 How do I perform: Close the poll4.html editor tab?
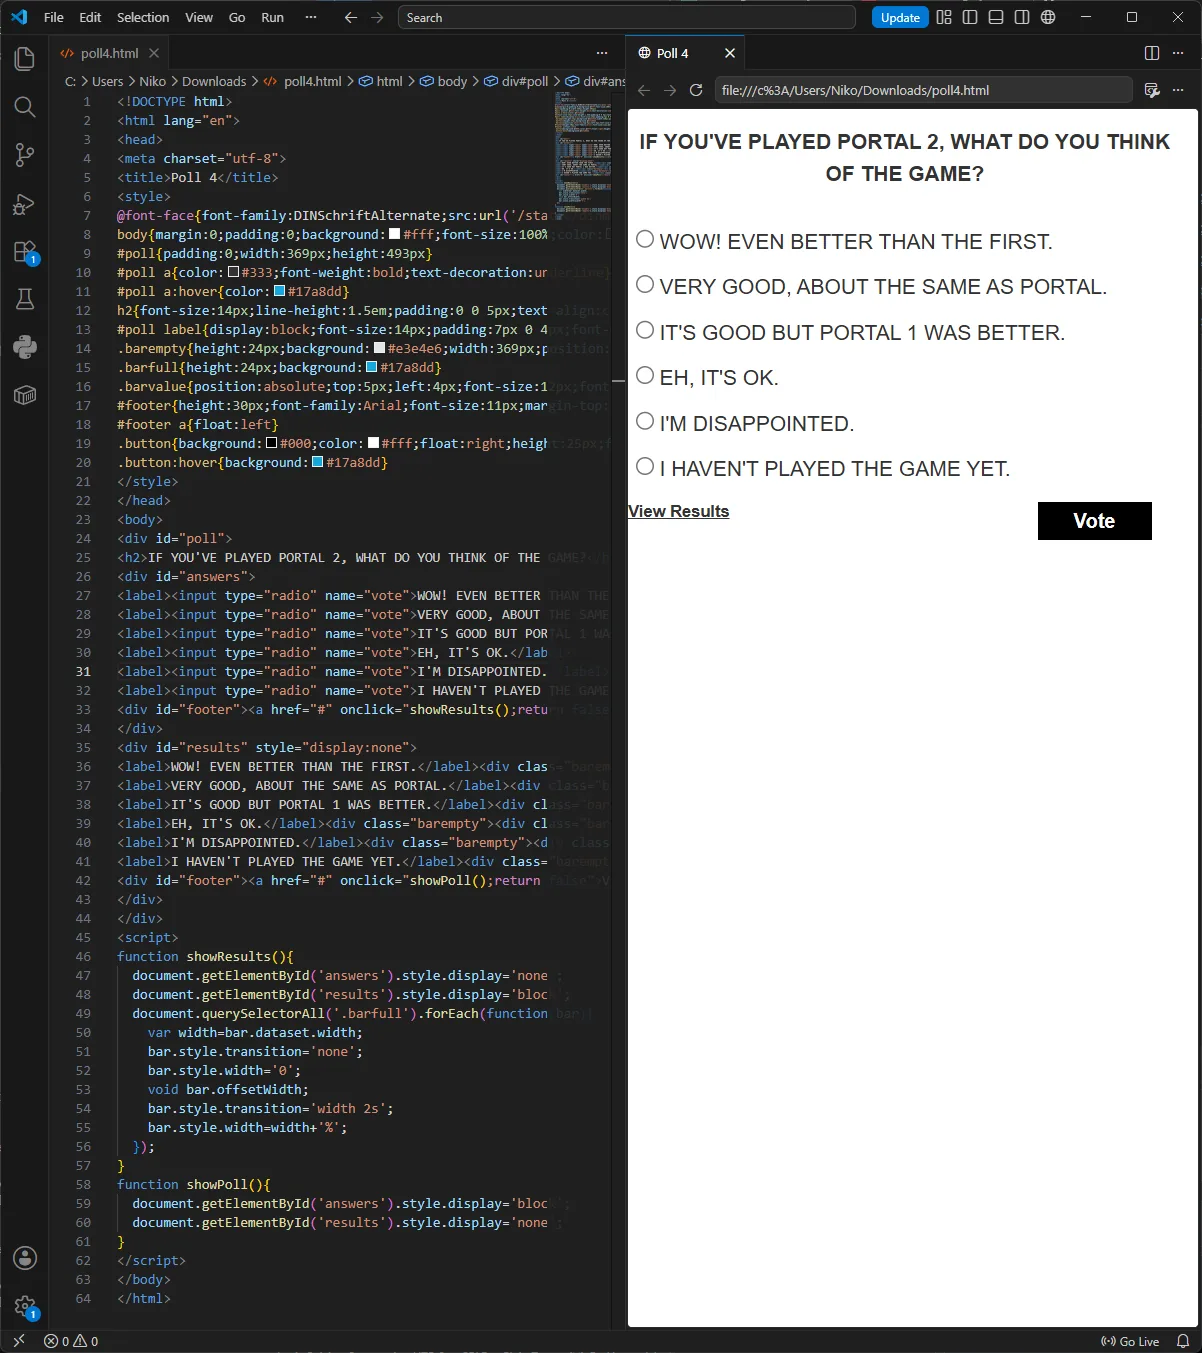[x=154, y=53]
